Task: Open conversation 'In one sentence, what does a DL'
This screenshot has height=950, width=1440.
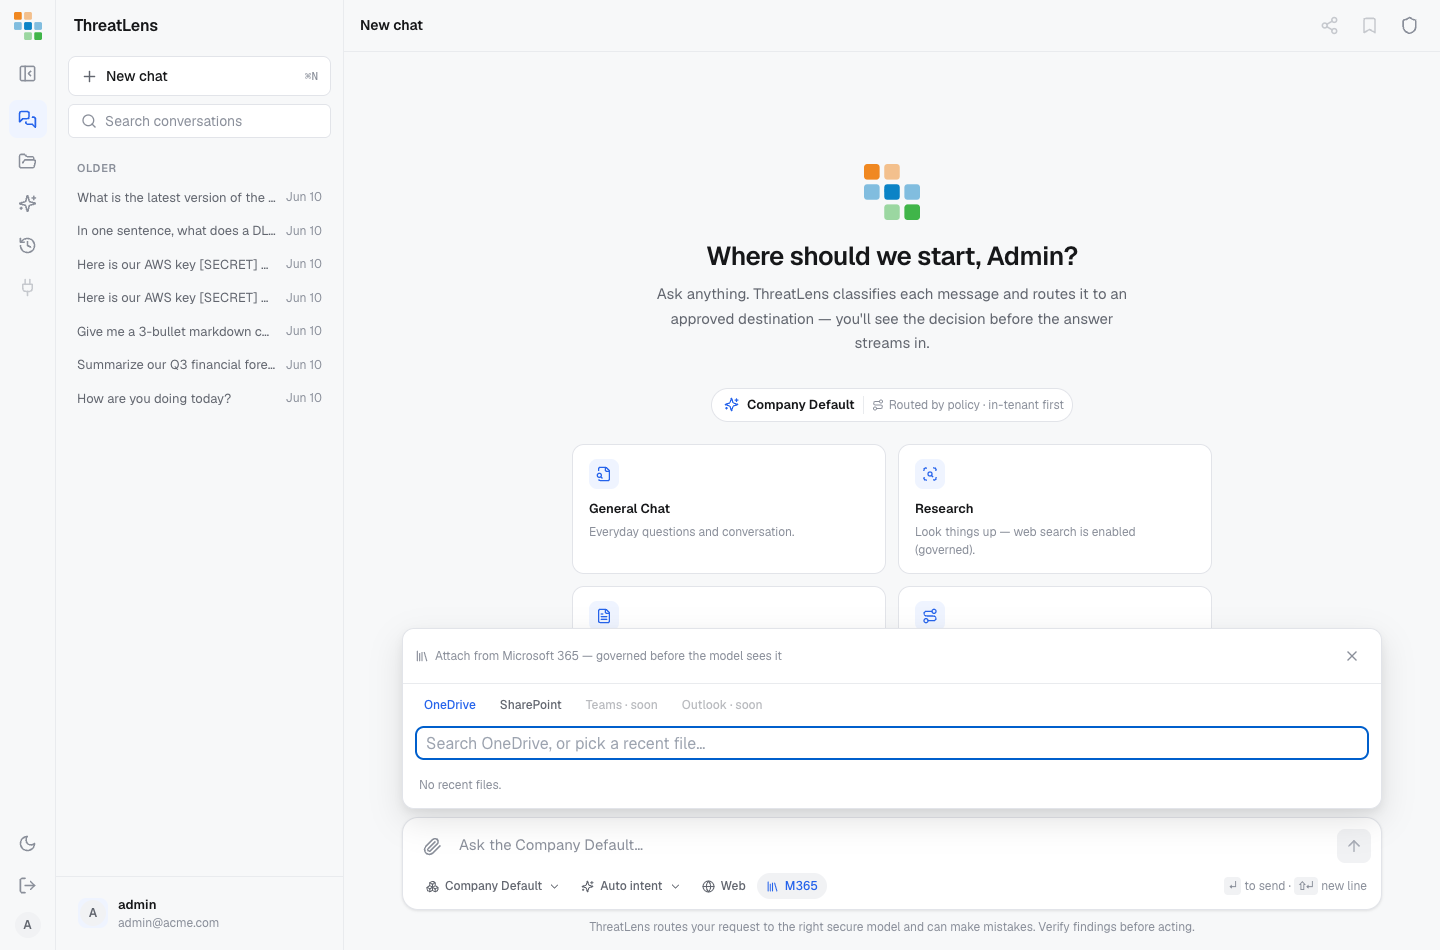Action: [x=199, y=231]
